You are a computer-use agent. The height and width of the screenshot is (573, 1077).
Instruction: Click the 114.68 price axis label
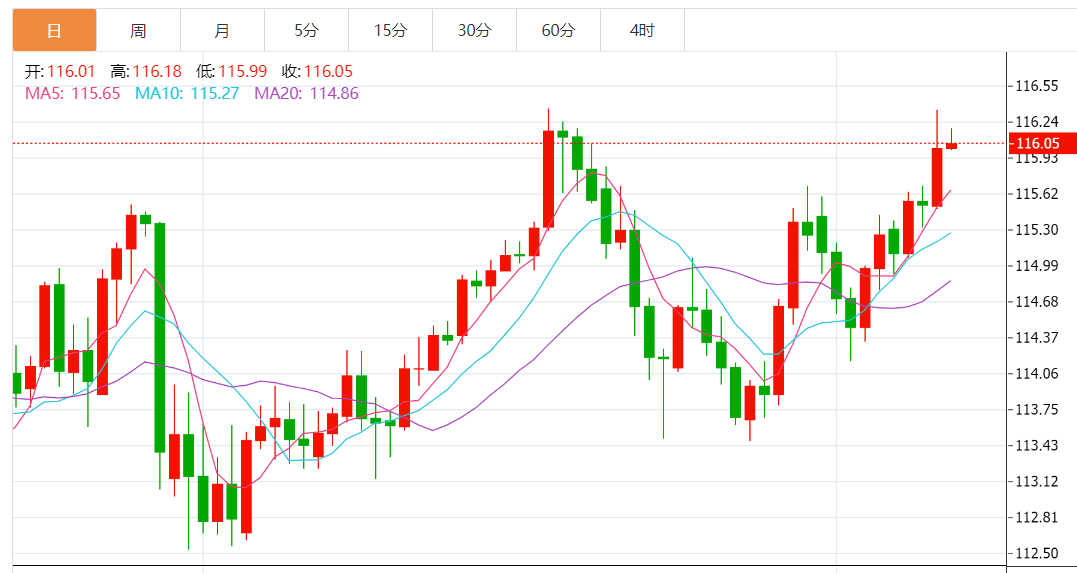point(1036,302)
